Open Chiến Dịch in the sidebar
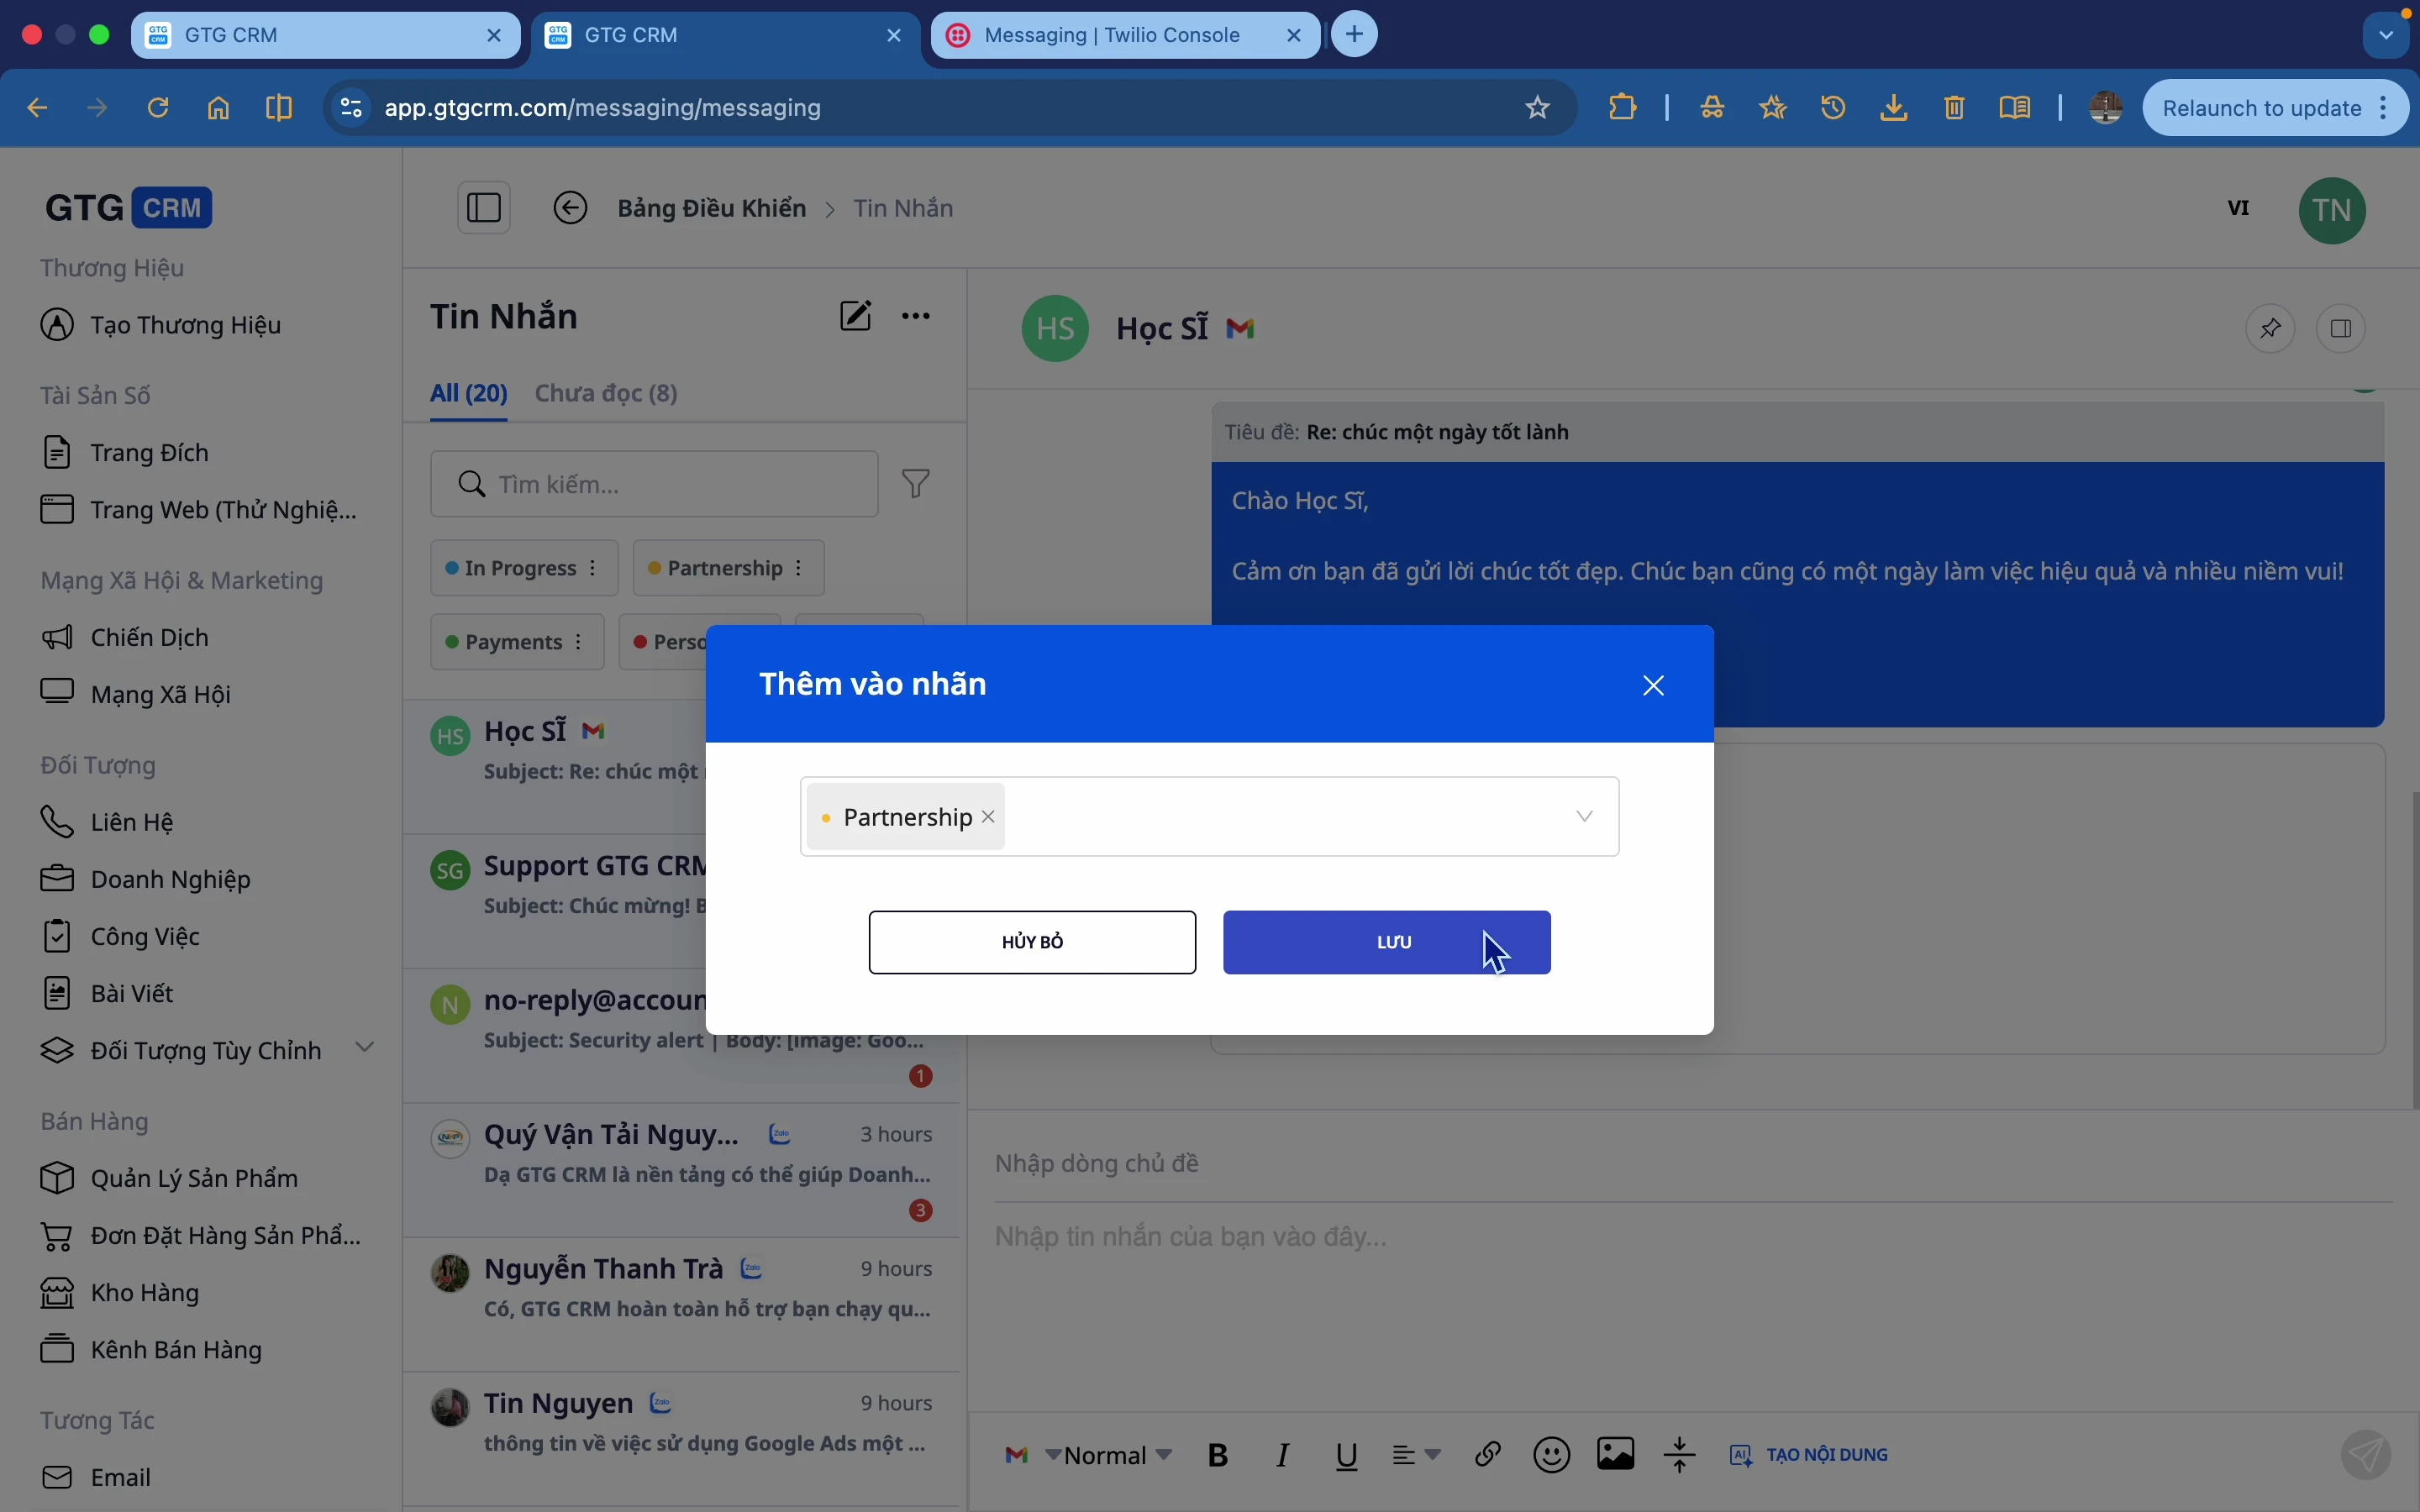Image resolution: width=2420 pixels, height=1512 pixels. tap(150, 638)
